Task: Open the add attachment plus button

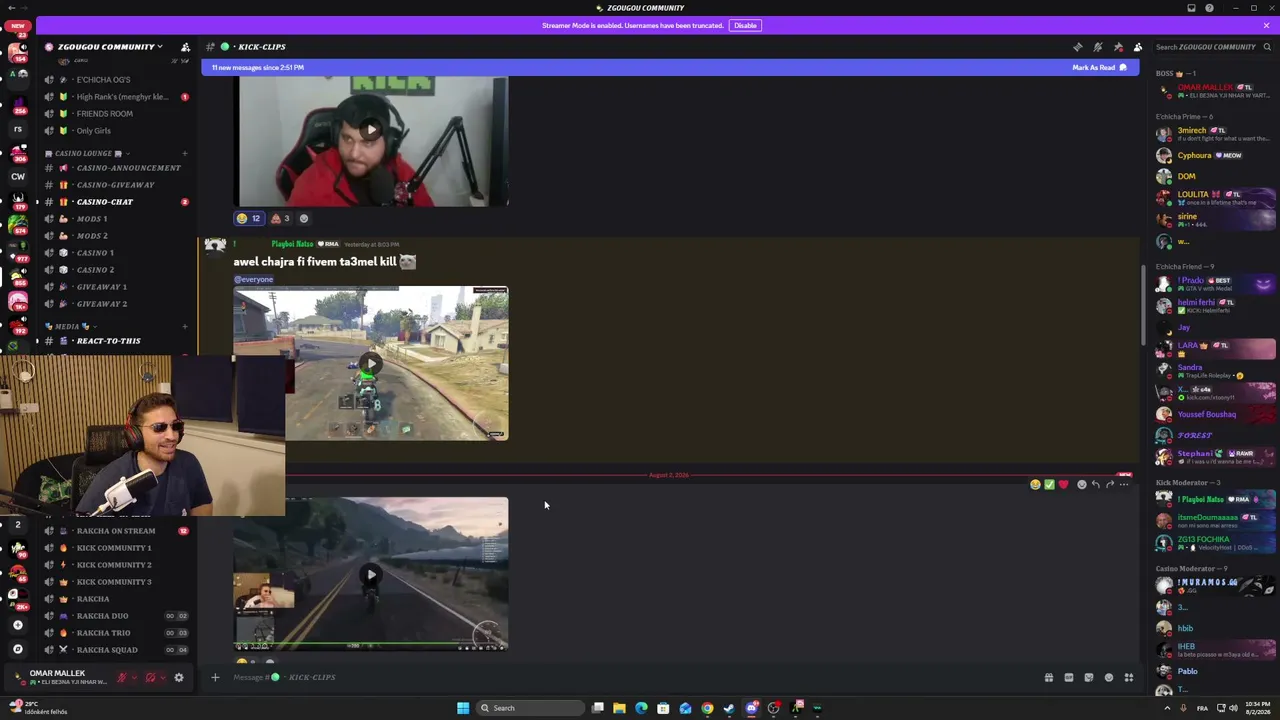Action: tap(214, 678)
